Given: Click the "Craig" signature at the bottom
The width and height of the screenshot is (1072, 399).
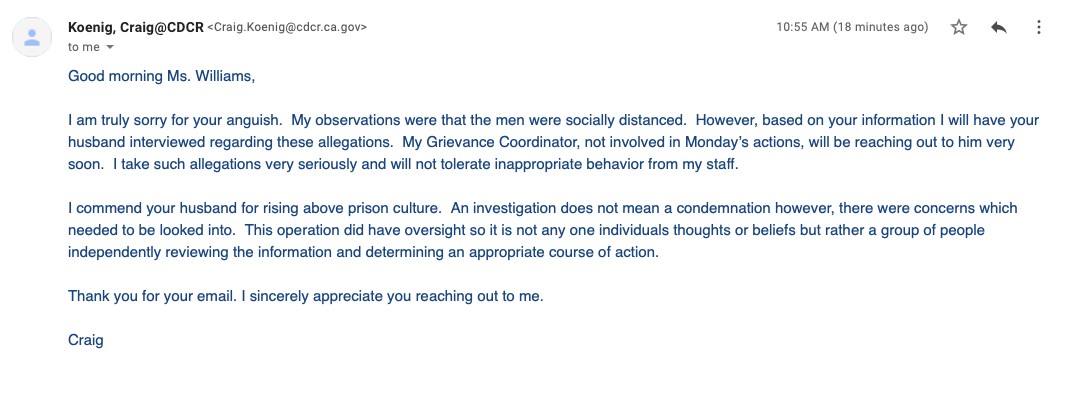Looking at the screenshot, I should pyautogui.click(x=85, y=340).
